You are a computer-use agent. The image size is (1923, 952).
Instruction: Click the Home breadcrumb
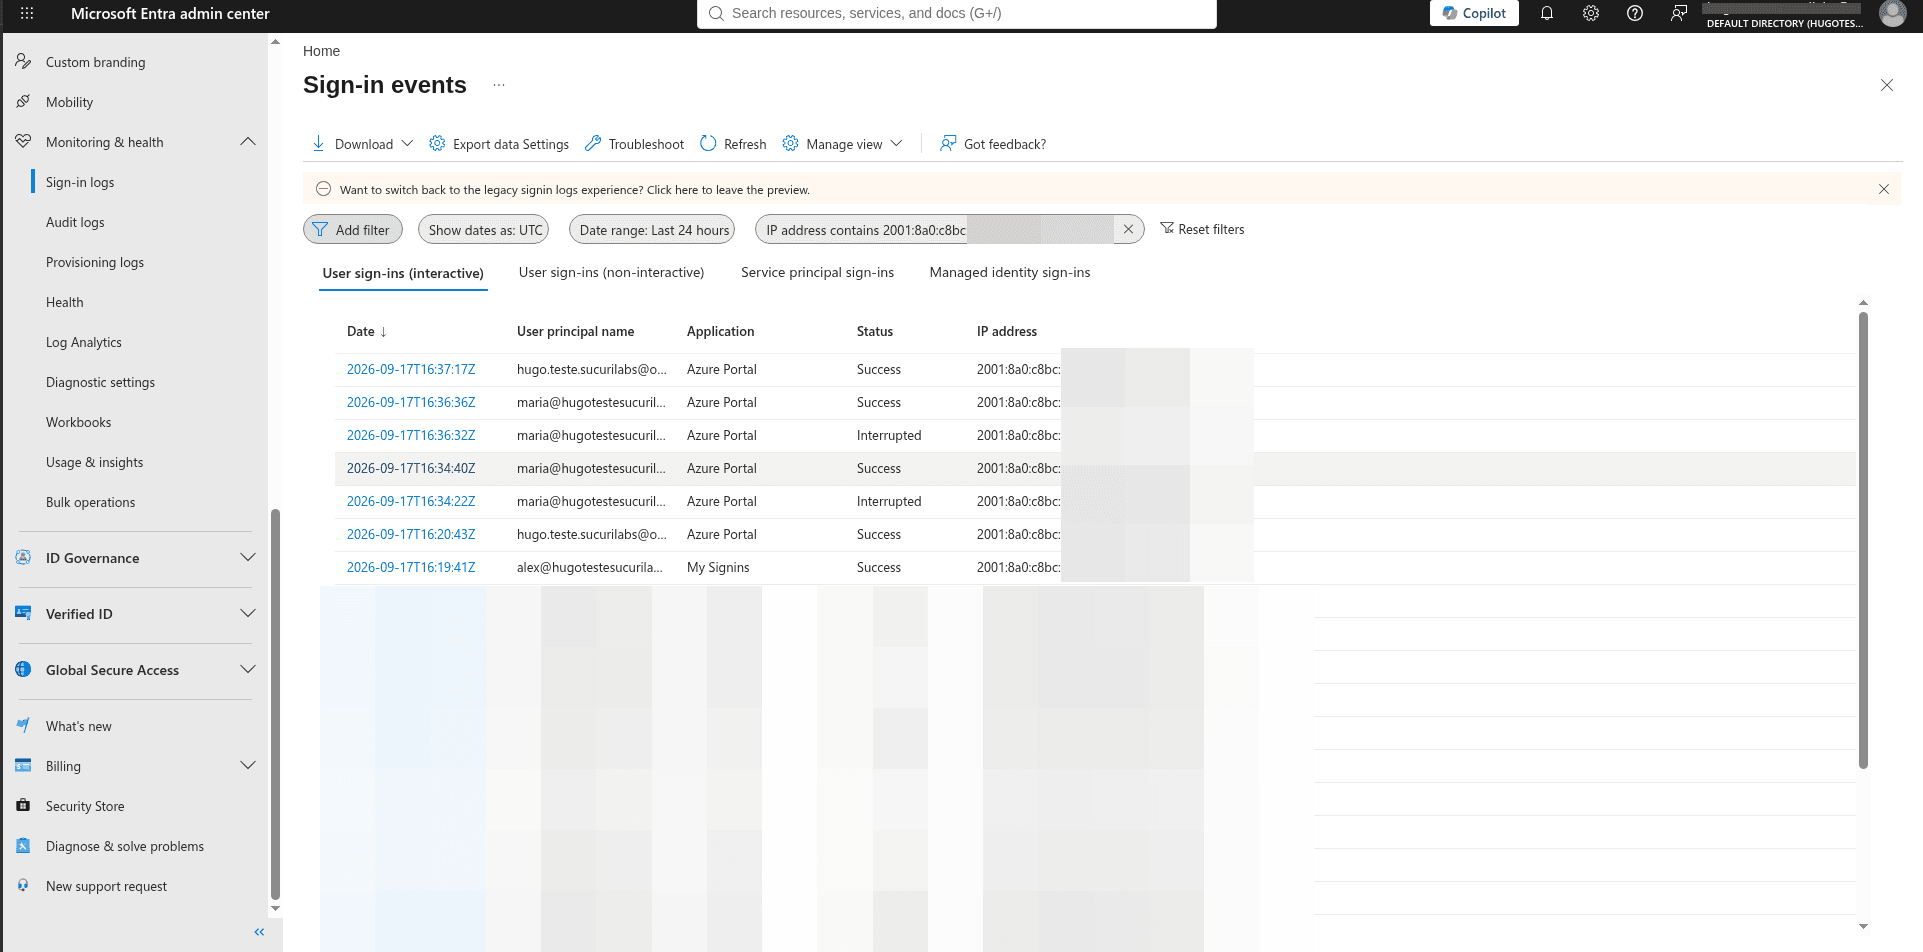coord(321,51)
